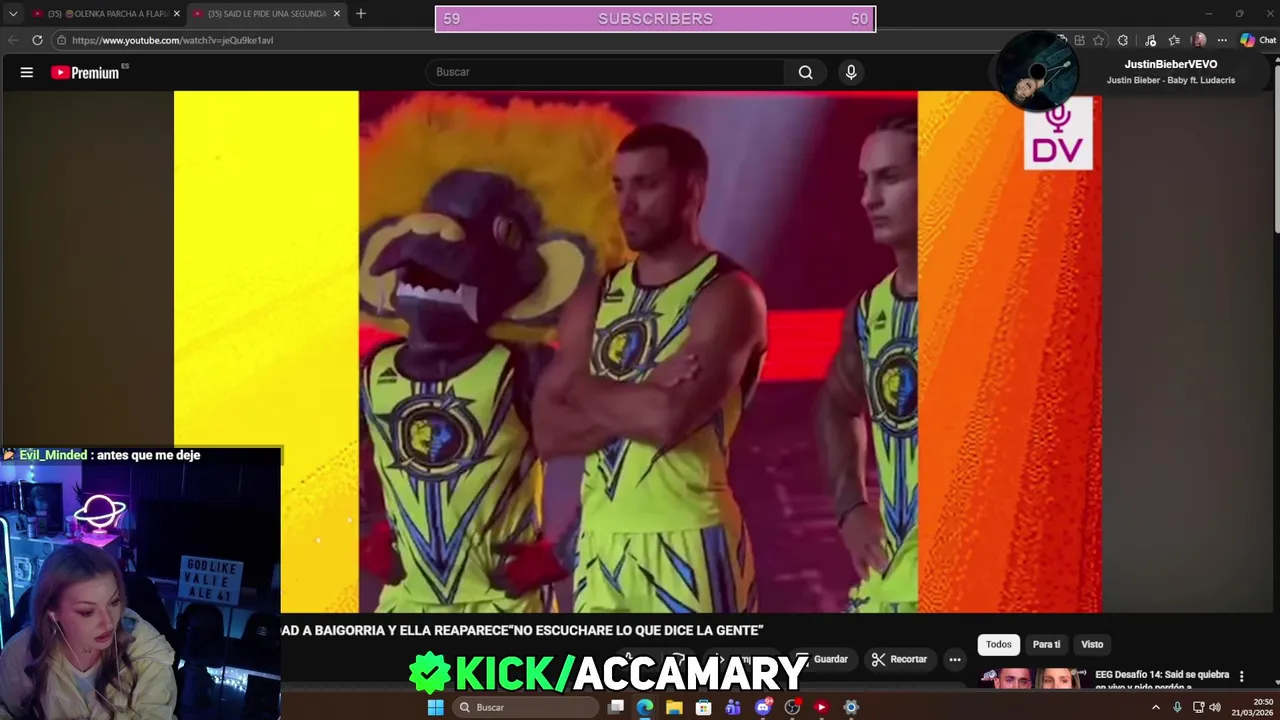This screenshot has height=720, width=1280.
Task: Open media control music note icon
Action: pos(1151,40)
